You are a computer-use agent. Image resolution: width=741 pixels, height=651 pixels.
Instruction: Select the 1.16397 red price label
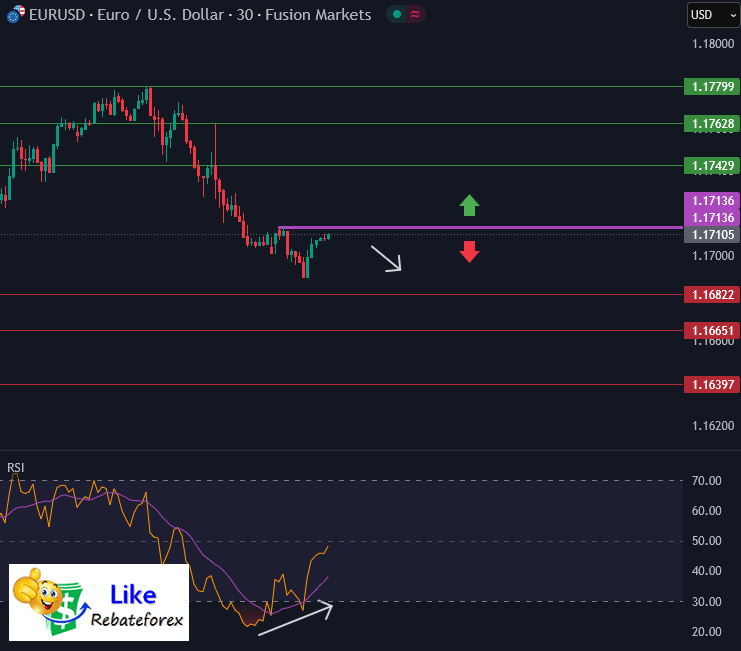click(x=712, y=385)
